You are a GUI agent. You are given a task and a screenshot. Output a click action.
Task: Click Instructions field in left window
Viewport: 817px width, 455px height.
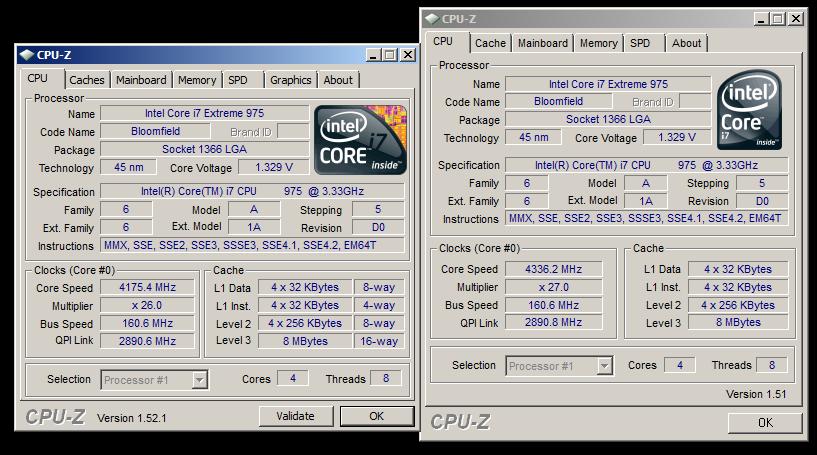[x=252, y=245]
